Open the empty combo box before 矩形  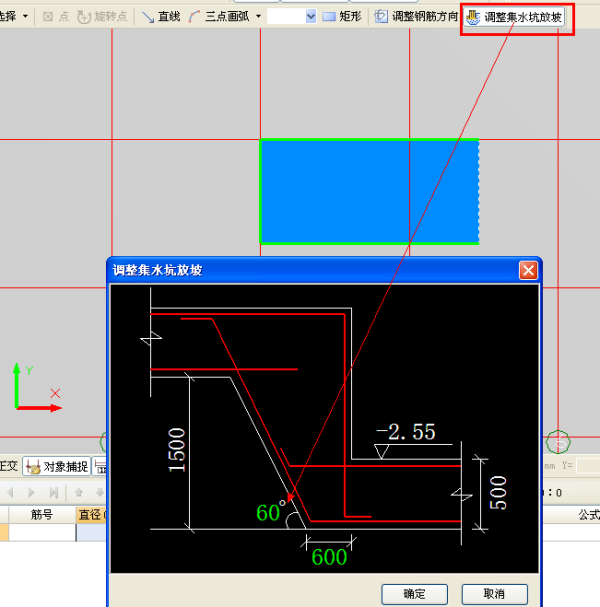tap(292, 17)
